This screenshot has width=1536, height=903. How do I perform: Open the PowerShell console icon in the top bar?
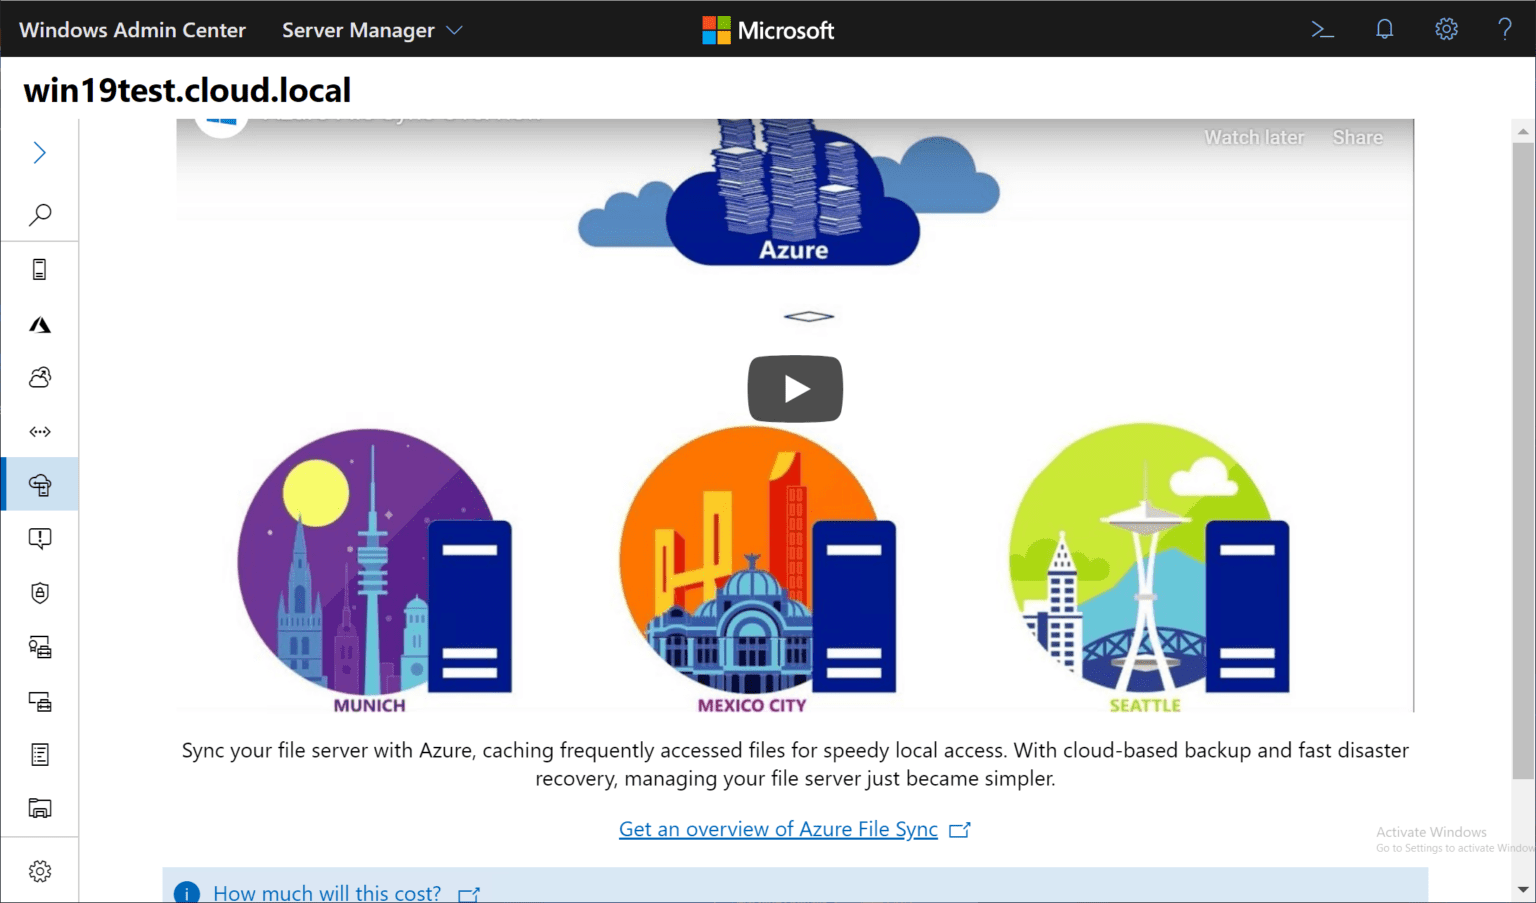[x=1322, y=29]
